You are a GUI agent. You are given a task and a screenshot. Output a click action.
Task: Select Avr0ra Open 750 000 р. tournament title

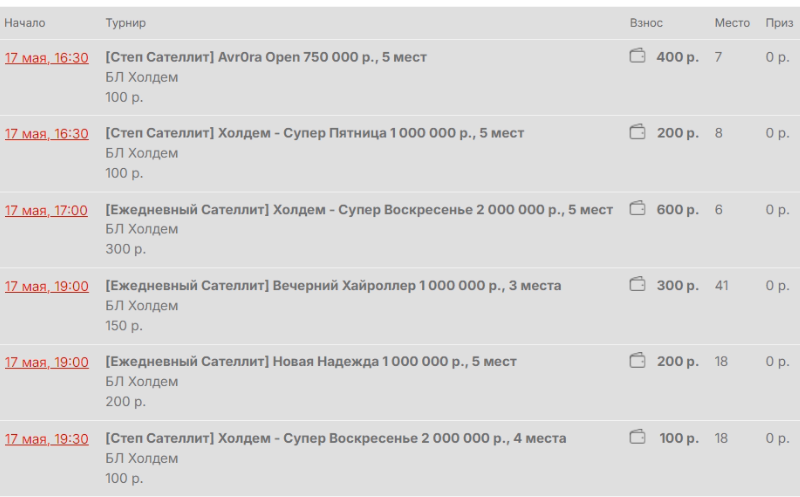(x=266, y=57)
